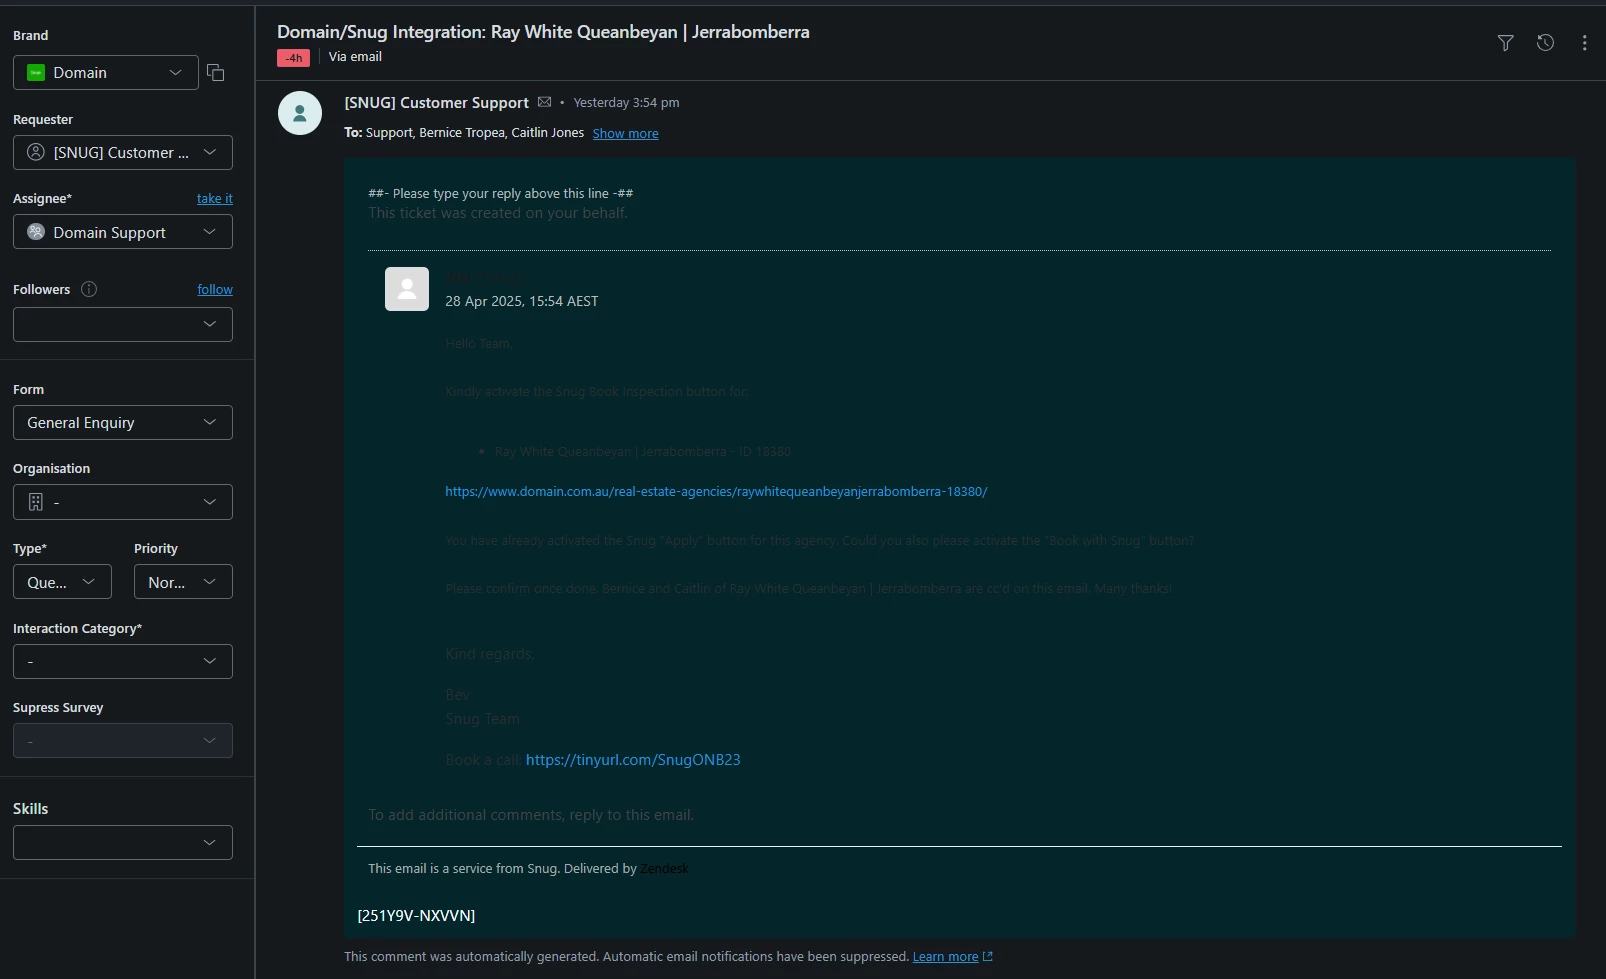Image resolution: width=1606 pixels, height=979 pixels.
Task: Click the '28 Apr 2025, 15:54 AEST' date
Action: coord(522,301)
